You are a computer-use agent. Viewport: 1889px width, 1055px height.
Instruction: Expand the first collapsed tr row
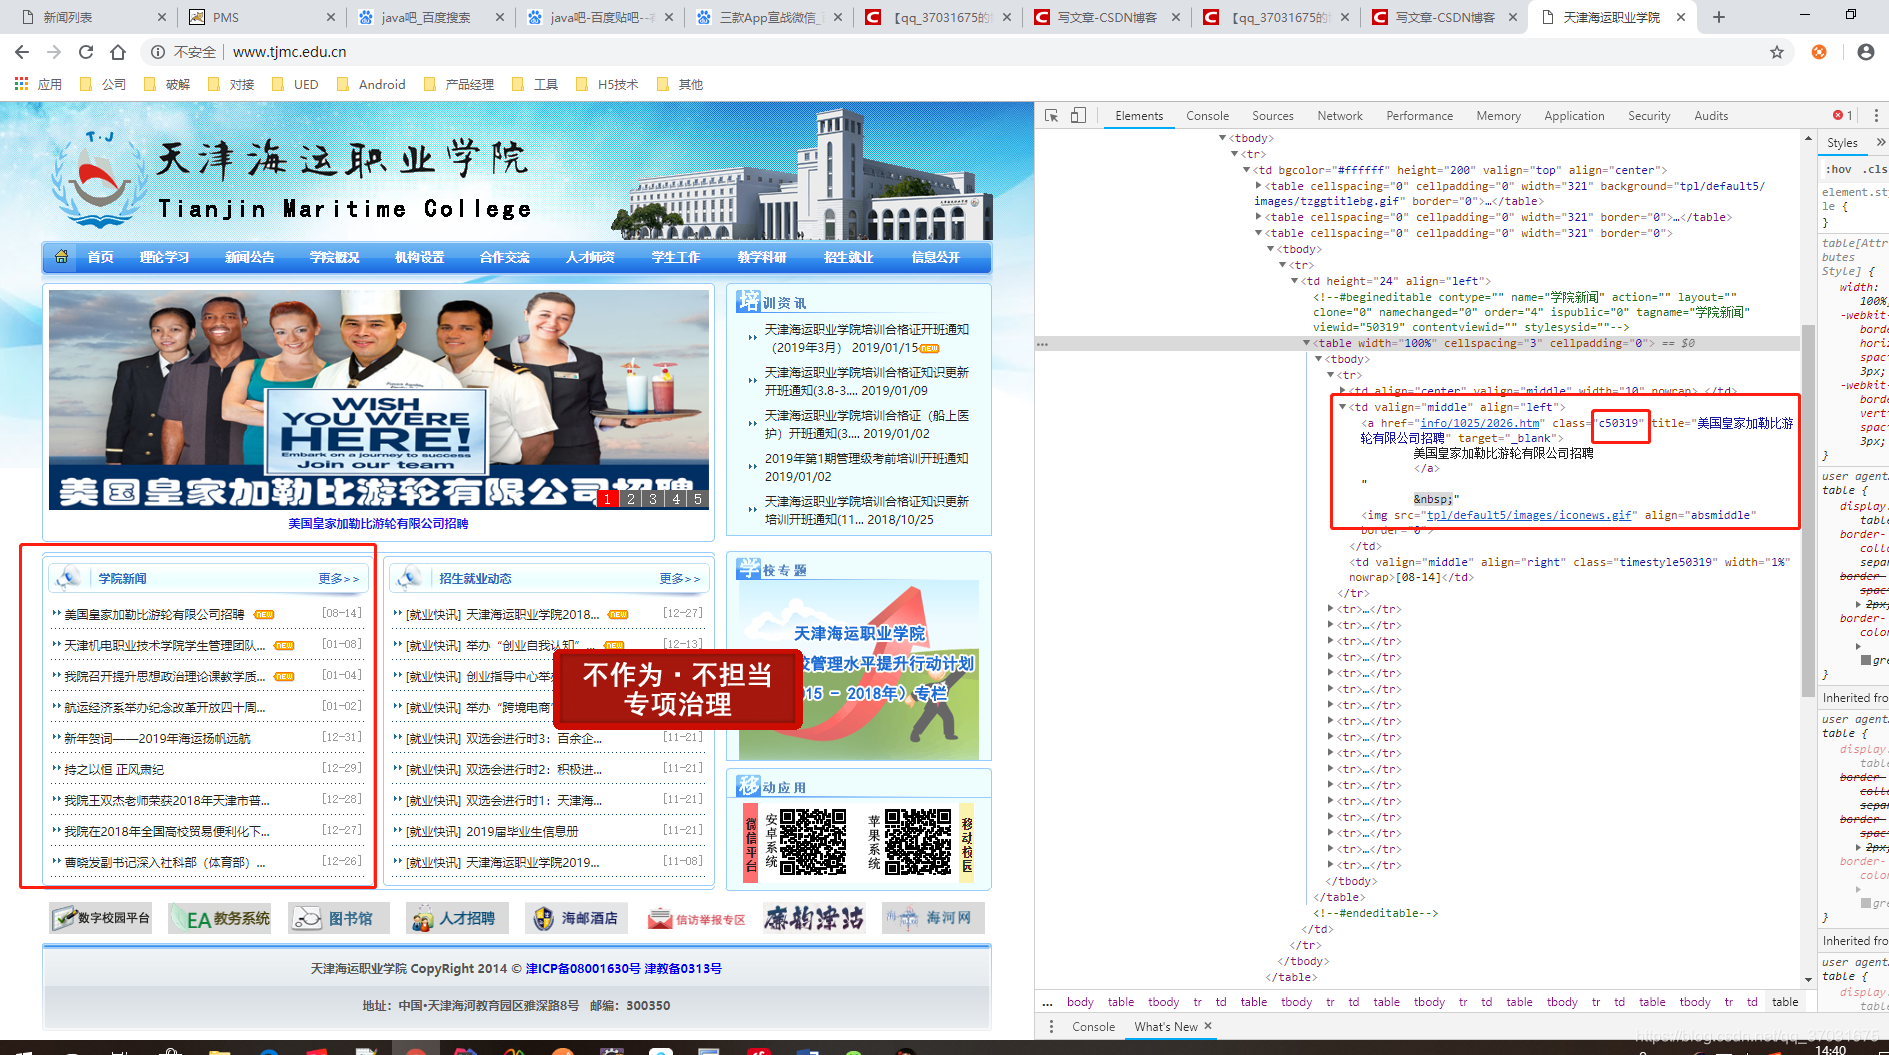(x=1330, y=609)
